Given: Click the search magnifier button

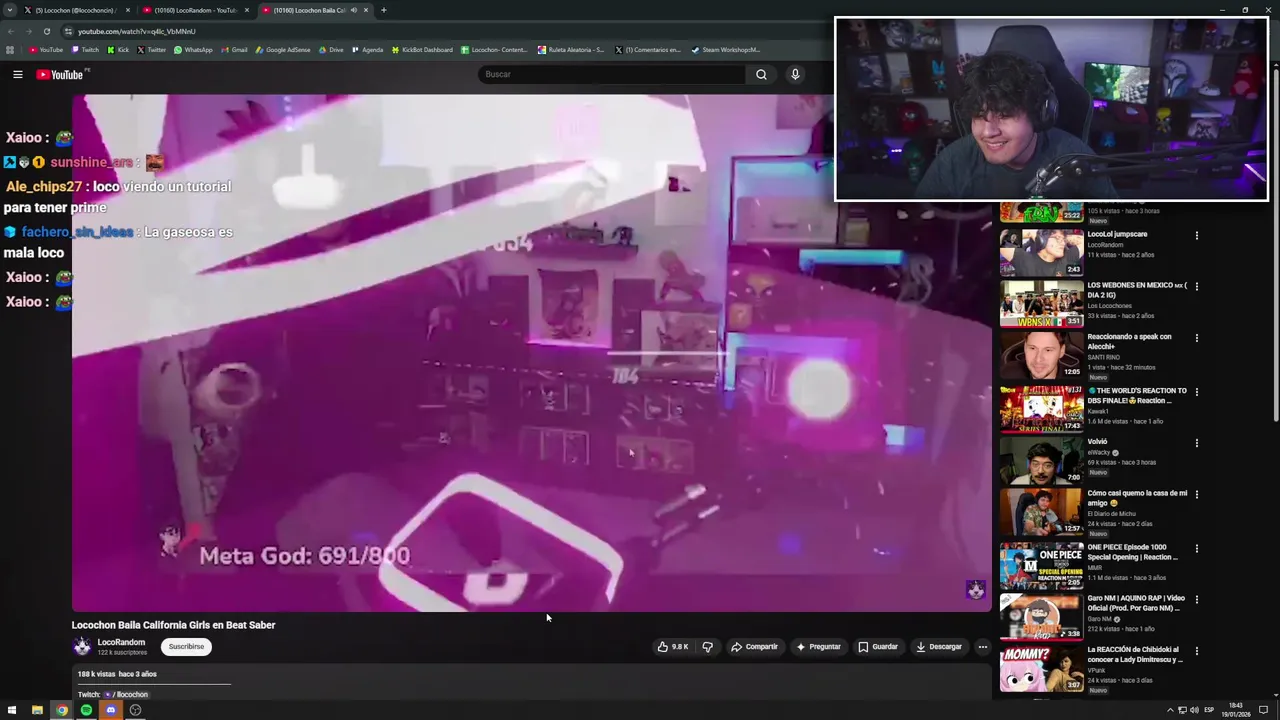Looking at the screenshot, I should (761, 74).
